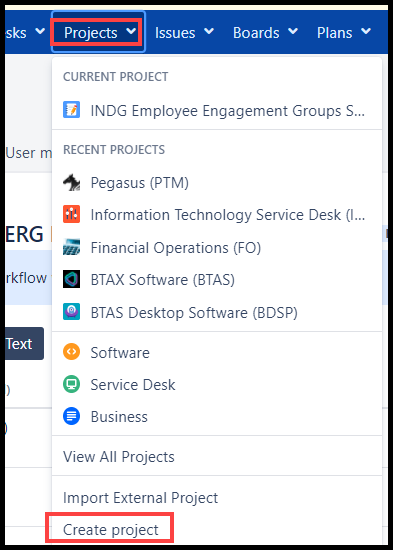The height and width of the screenshot is (550, 393).
Task: Select Create project from the menu
Action: (x=111, y=530)
